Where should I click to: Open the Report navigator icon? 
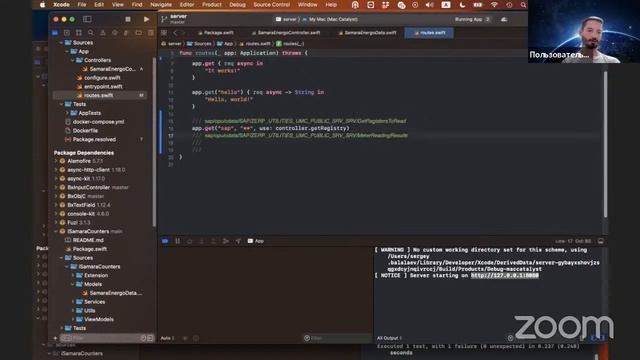pos(151,33)
